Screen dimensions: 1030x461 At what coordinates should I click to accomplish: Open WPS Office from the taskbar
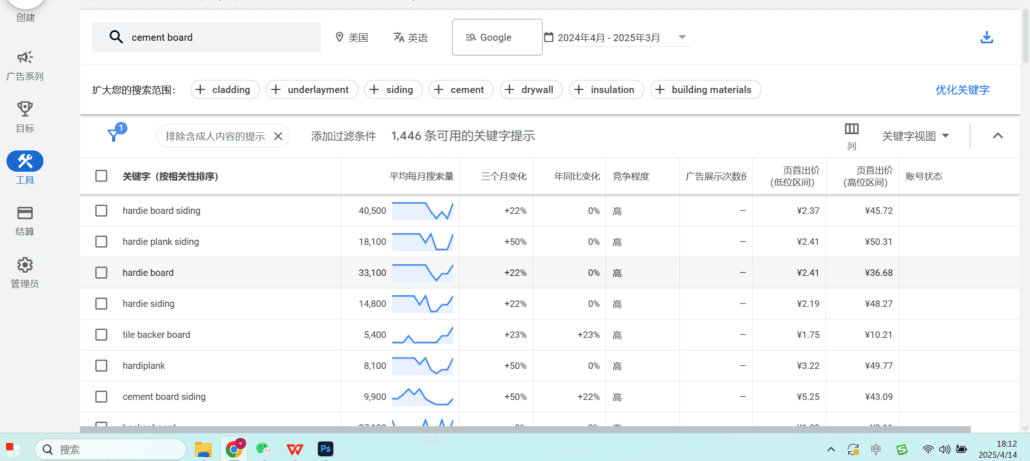coord(294,449)
